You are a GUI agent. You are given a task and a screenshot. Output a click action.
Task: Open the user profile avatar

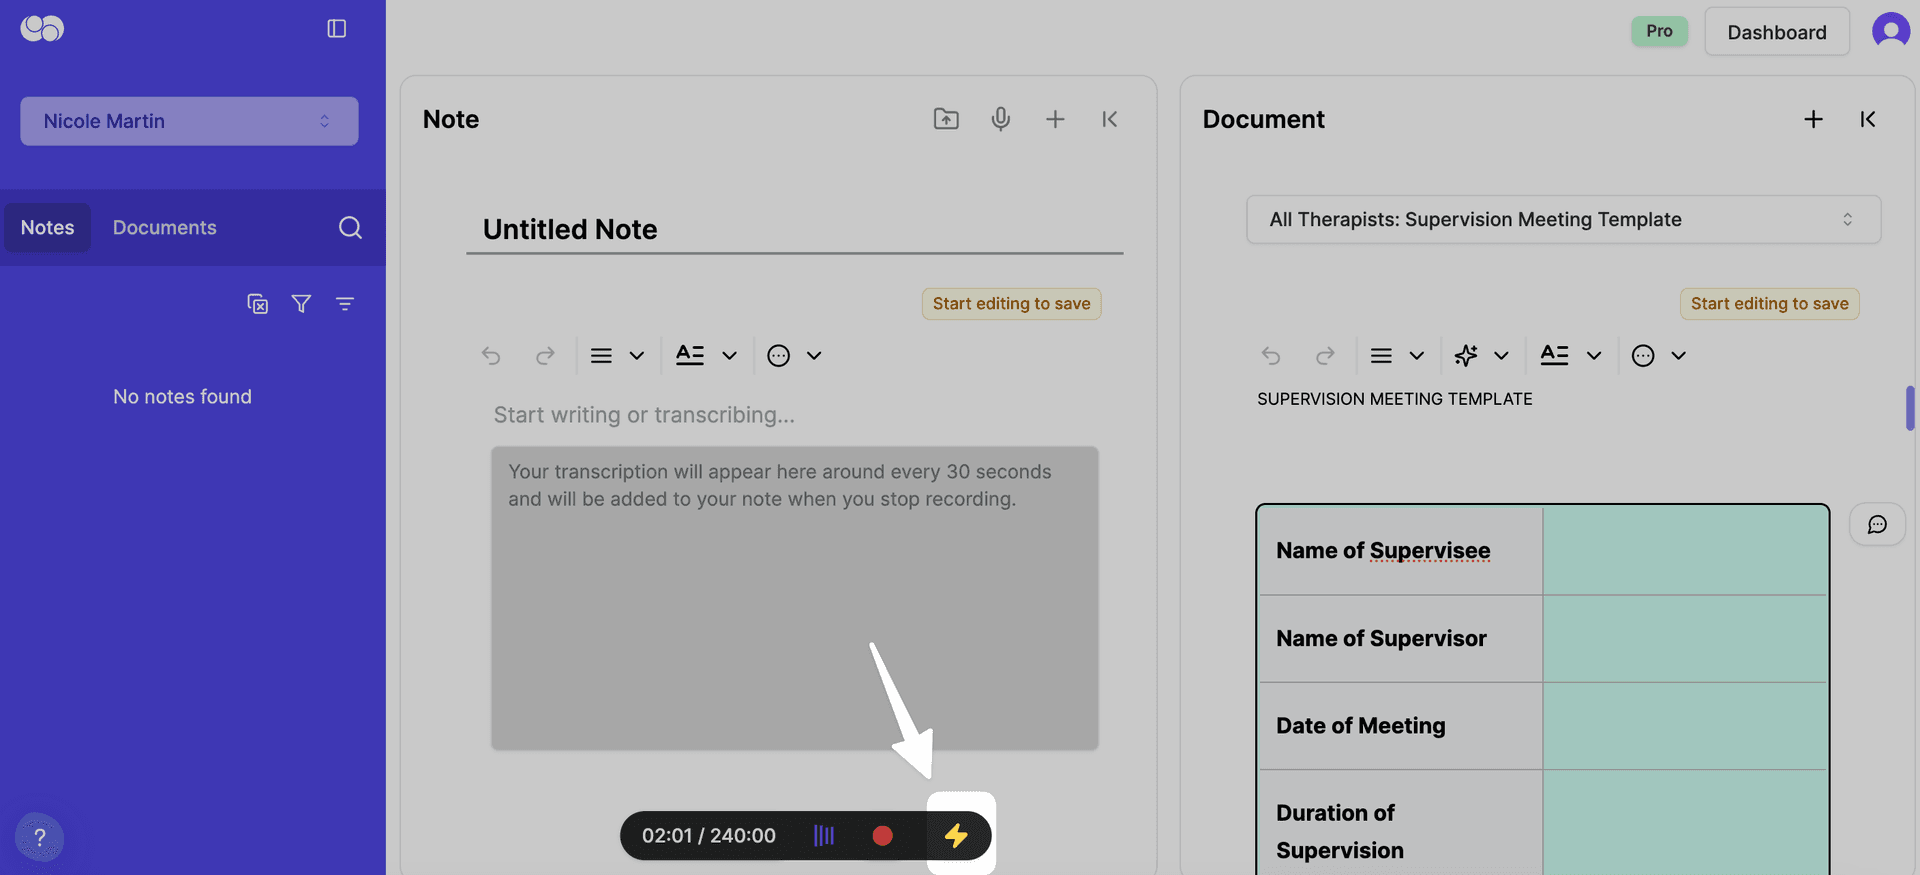tap(1890, 30)
